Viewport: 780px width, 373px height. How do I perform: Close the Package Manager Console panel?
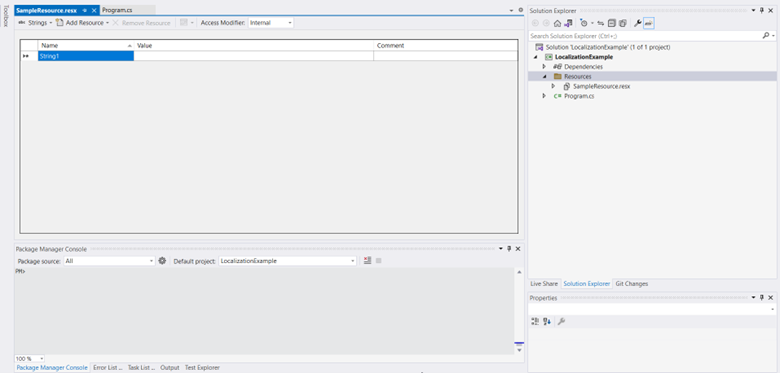(518, 249)
